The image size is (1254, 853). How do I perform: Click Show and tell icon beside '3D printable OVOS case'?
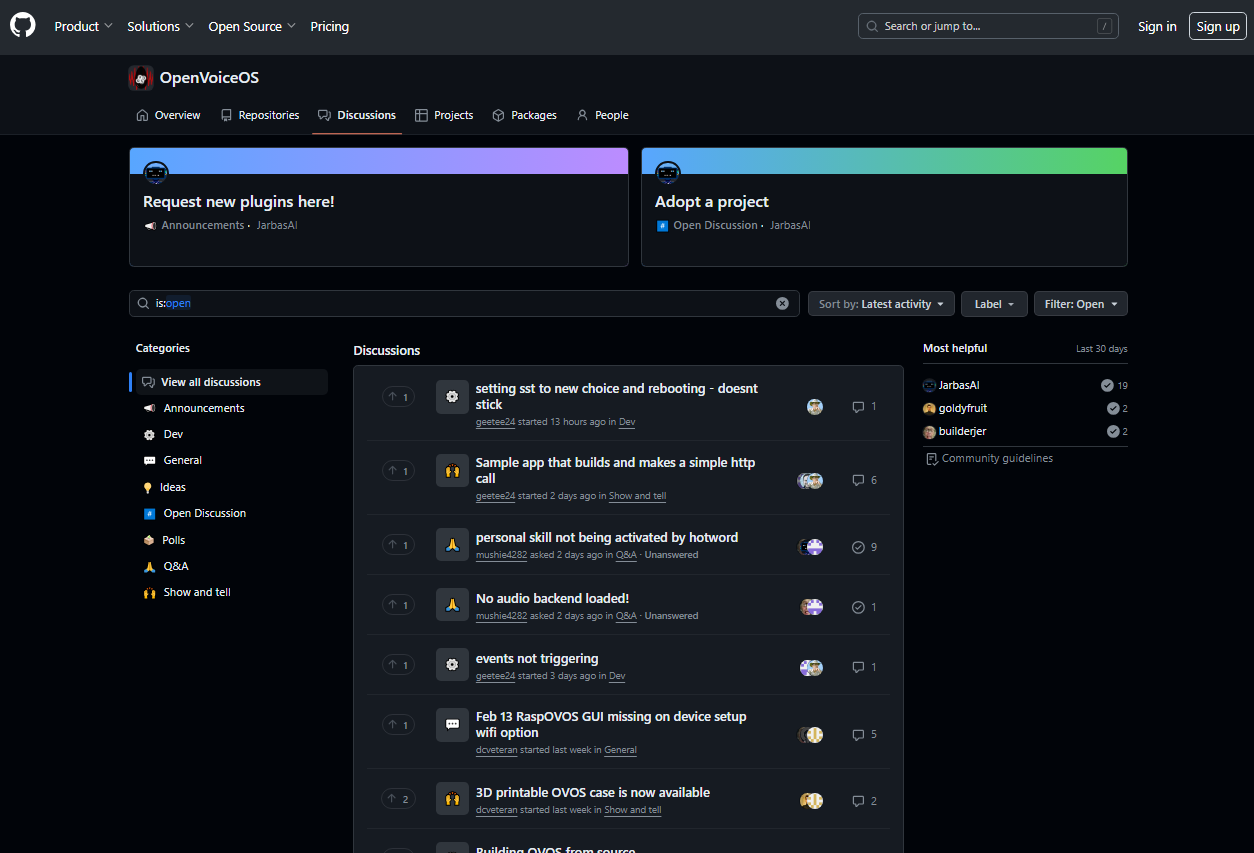click(x=452, y=799)
